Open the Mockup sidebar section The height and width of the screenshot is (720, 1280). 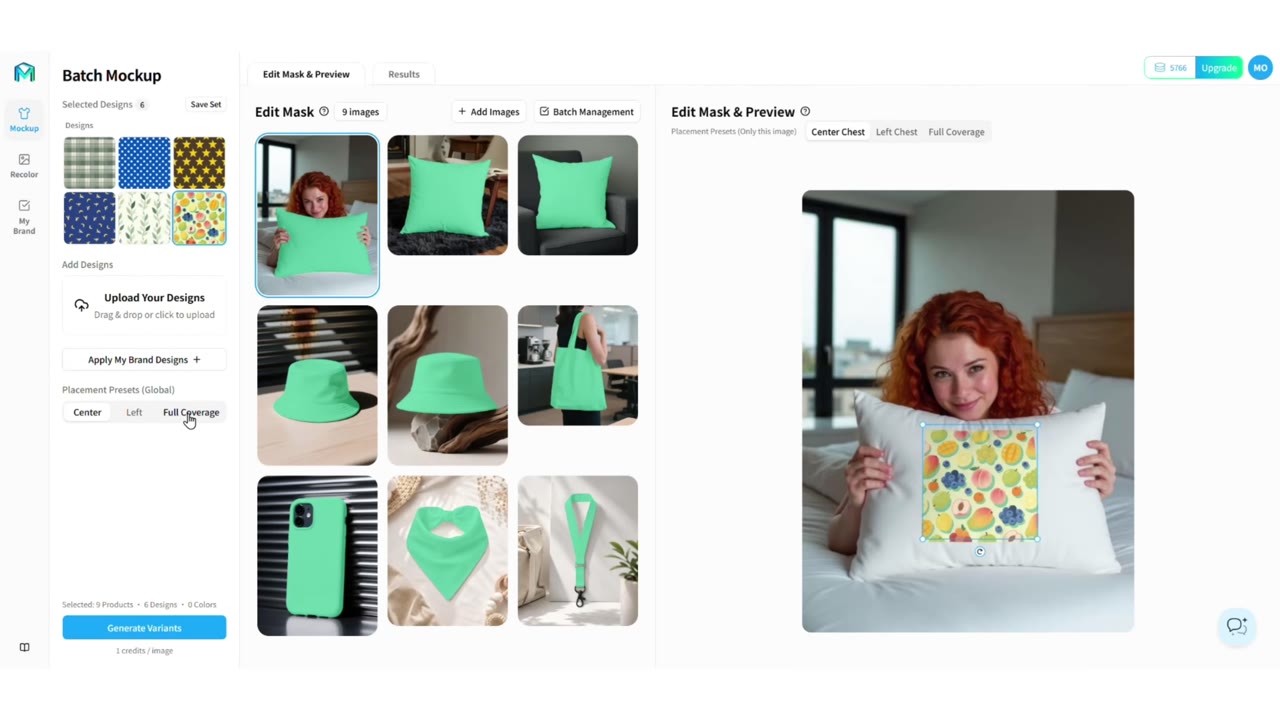[24, 119]
